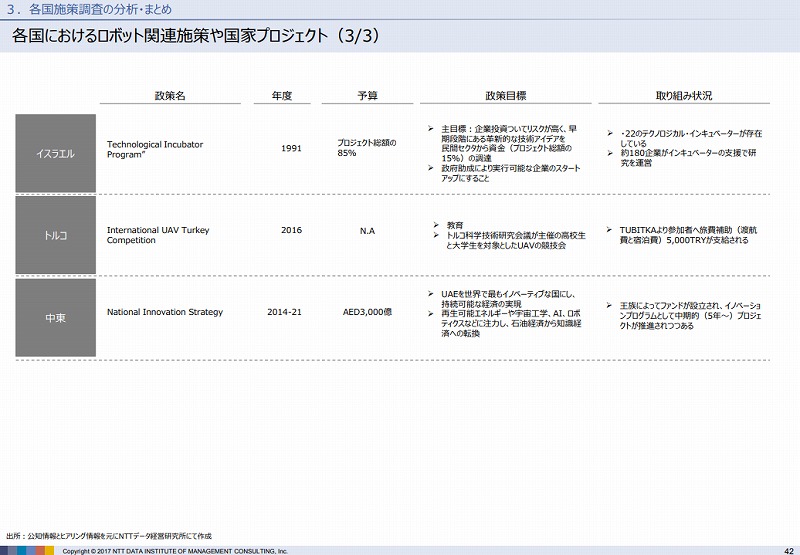Click the 中東 region label box

pyautogui.click(x=56, y=318)
